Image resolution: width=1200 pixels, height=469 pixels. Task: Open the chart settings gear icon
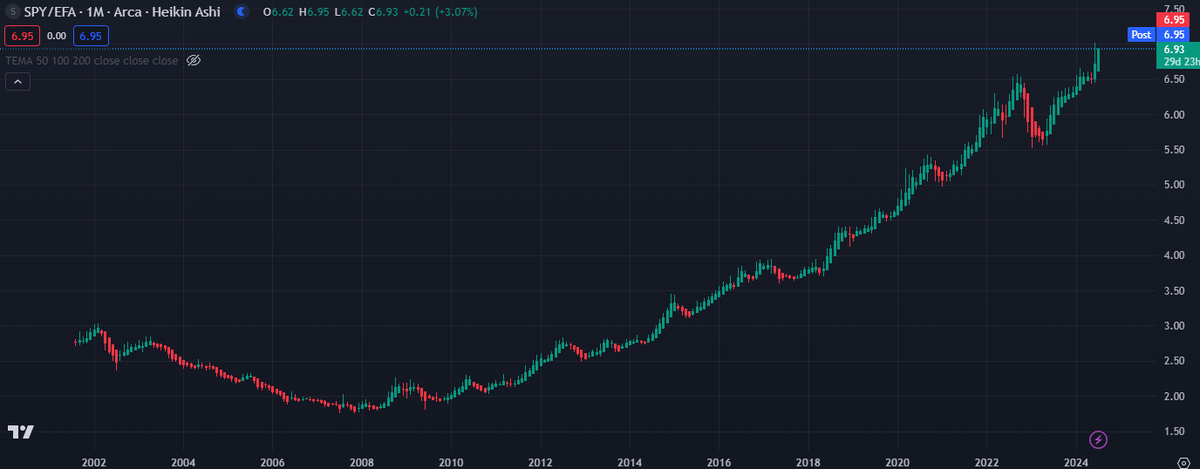tap(1183, 462)
